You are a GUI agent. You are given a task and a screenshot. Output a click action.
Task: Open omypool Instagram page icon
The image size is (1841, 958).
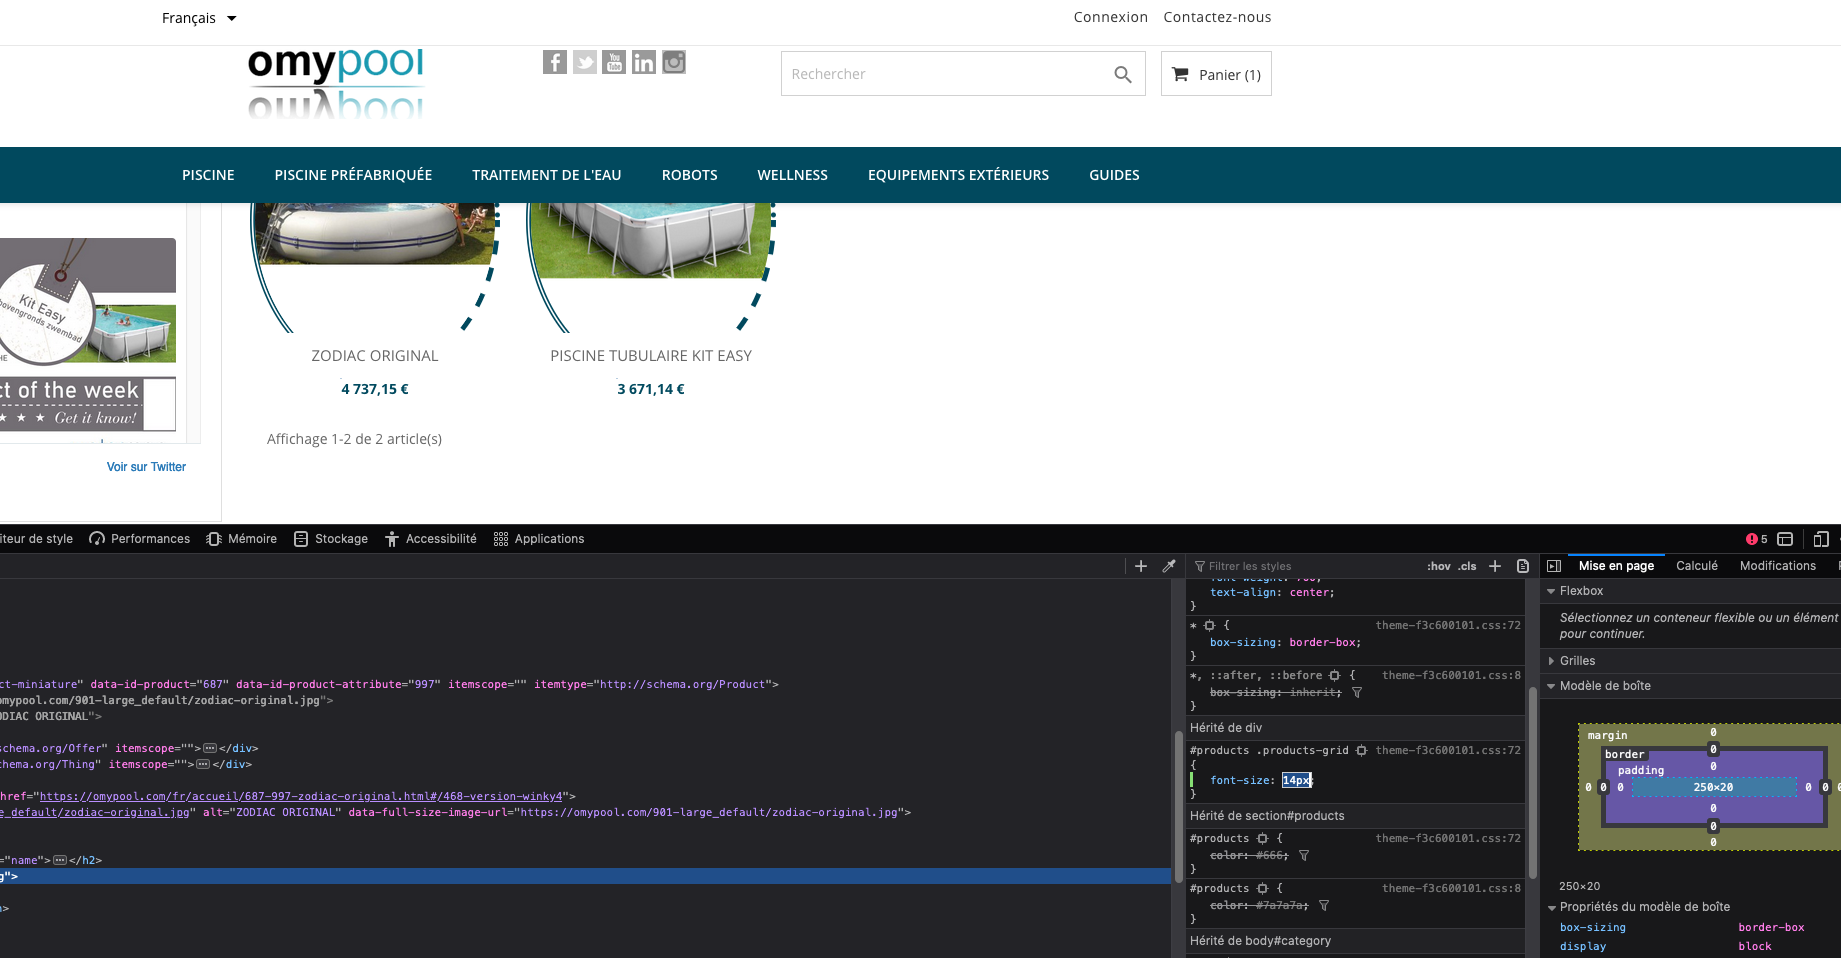[x=674, y=62]
